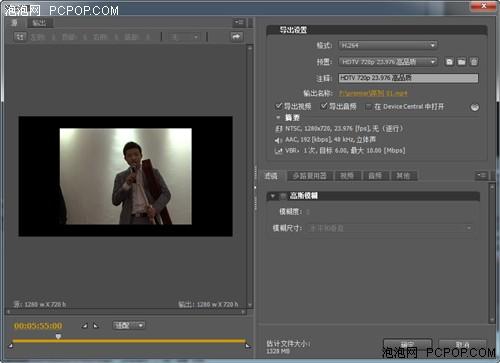This screenshot has height=363, width=500.
Task: Collapse the 高斯模糊 section triangle
Action: pos(273,196)
